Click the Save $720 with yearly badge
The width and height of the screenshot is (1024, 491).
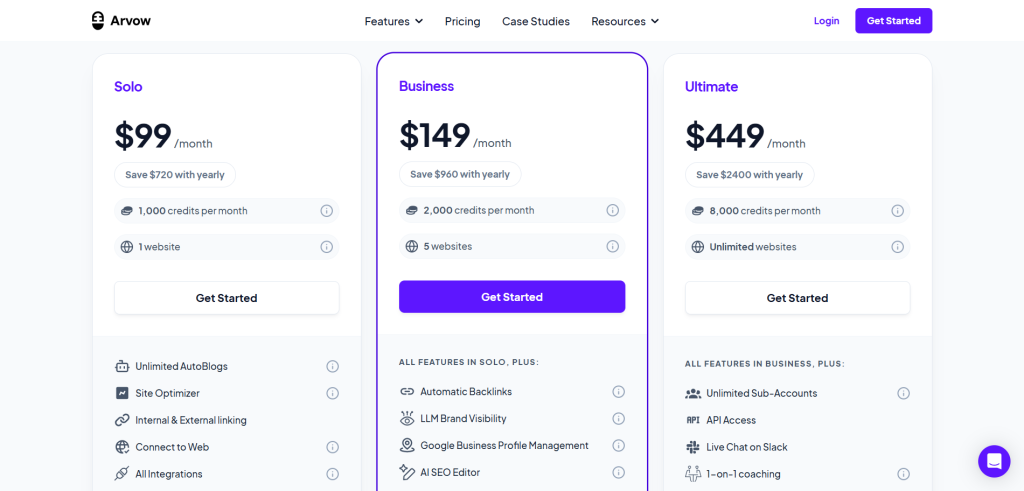175,175
